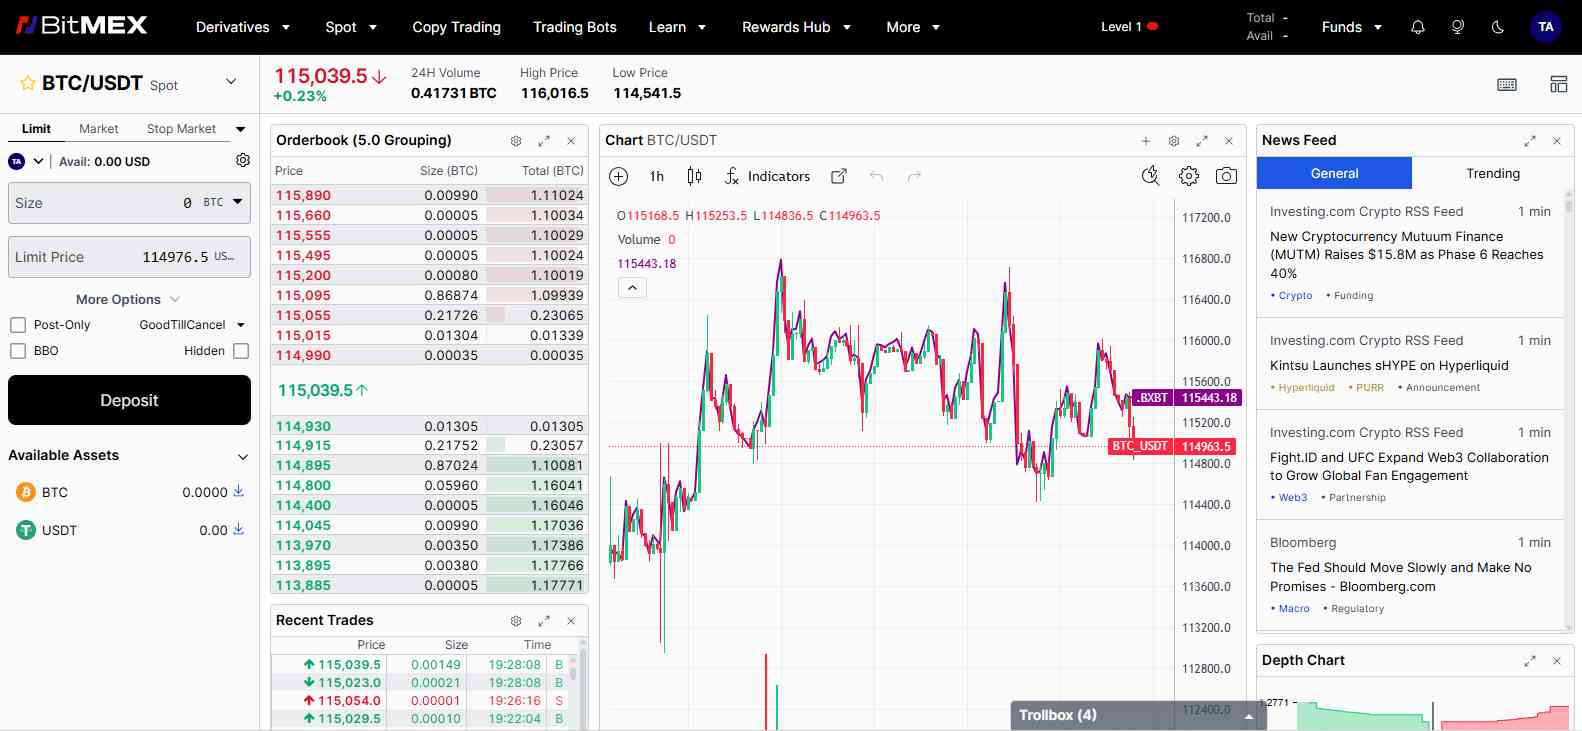Open the Indicators menu

point(767,176)
